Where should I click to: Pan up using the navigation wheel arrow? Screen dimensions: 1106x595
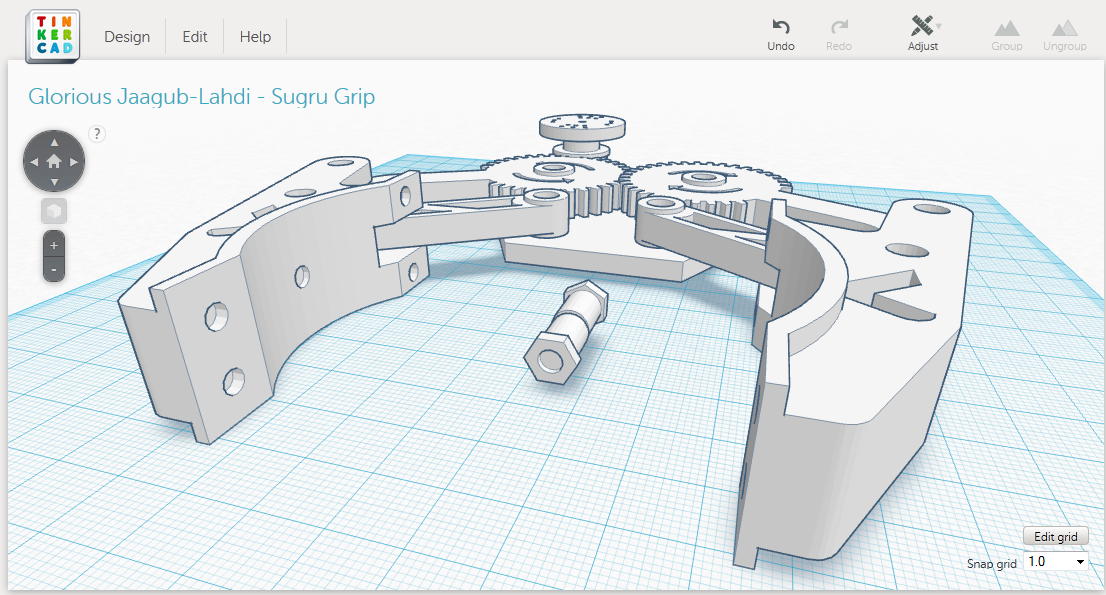pyautogui.click(x=53, y=142)
